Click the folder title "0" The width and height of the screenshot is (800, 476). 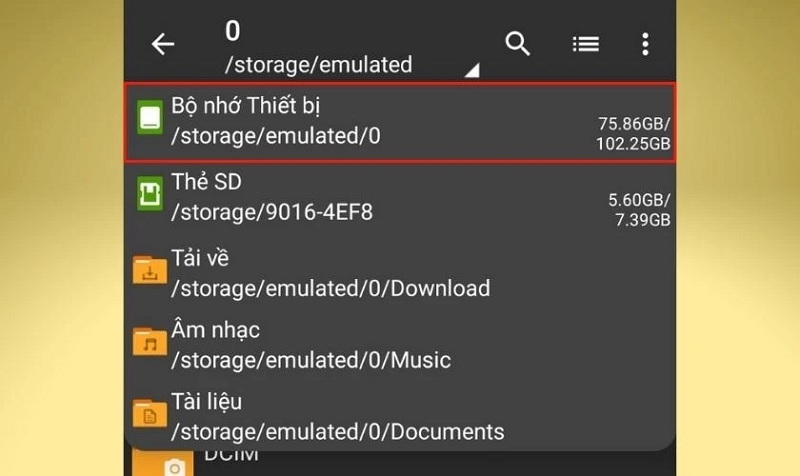click(233, 31)
